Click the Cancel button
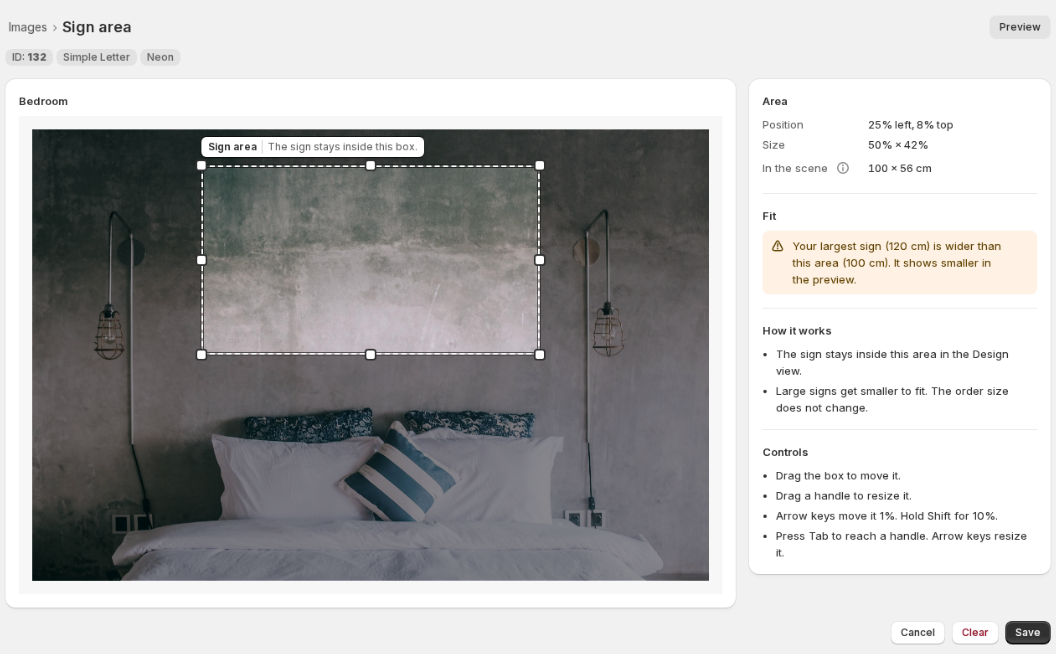This screenshot has height=654, width=1056. 917,632
